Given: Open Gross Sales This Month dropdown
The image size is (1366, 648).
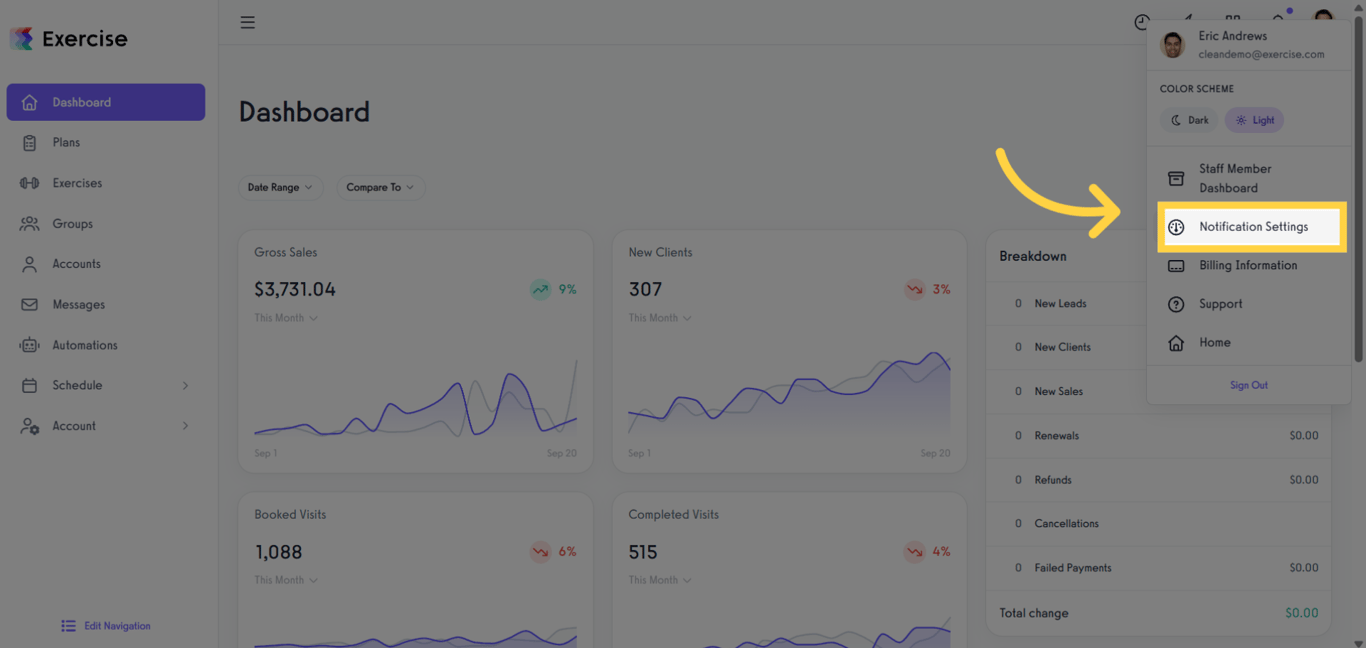Looking at the screenshot, I should [x=286, y=318].
